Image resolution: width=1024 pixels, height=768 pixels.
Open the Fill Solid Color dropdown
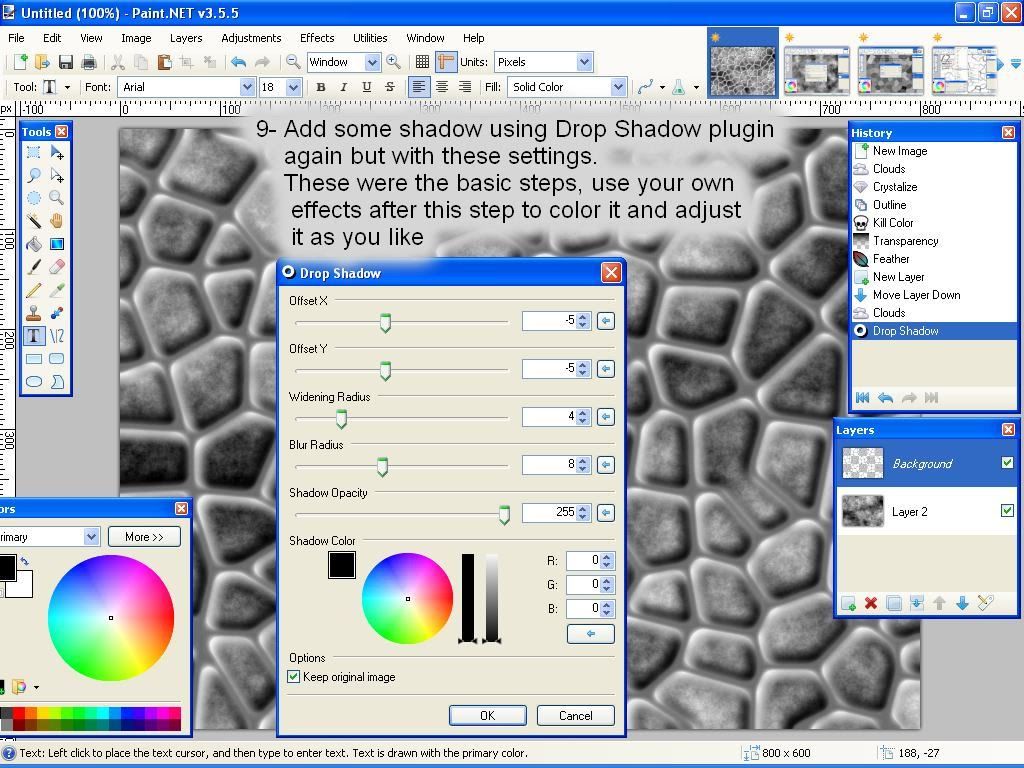618,87
